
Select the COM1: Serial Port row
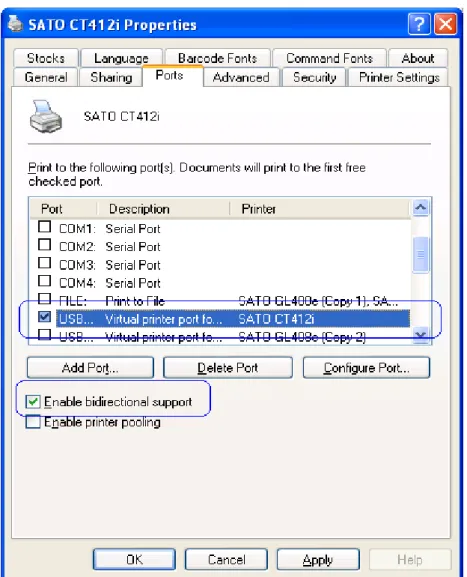pos(220,229)
